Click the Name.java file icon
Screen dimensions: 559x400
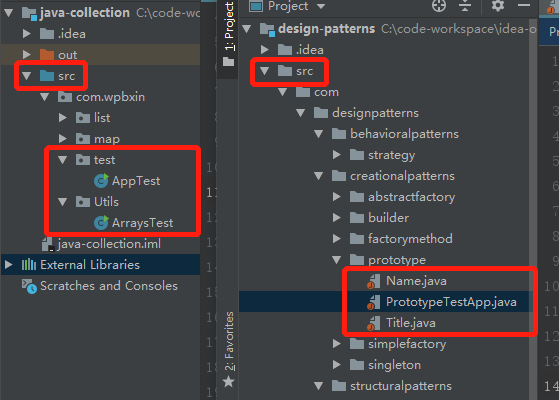373,281
